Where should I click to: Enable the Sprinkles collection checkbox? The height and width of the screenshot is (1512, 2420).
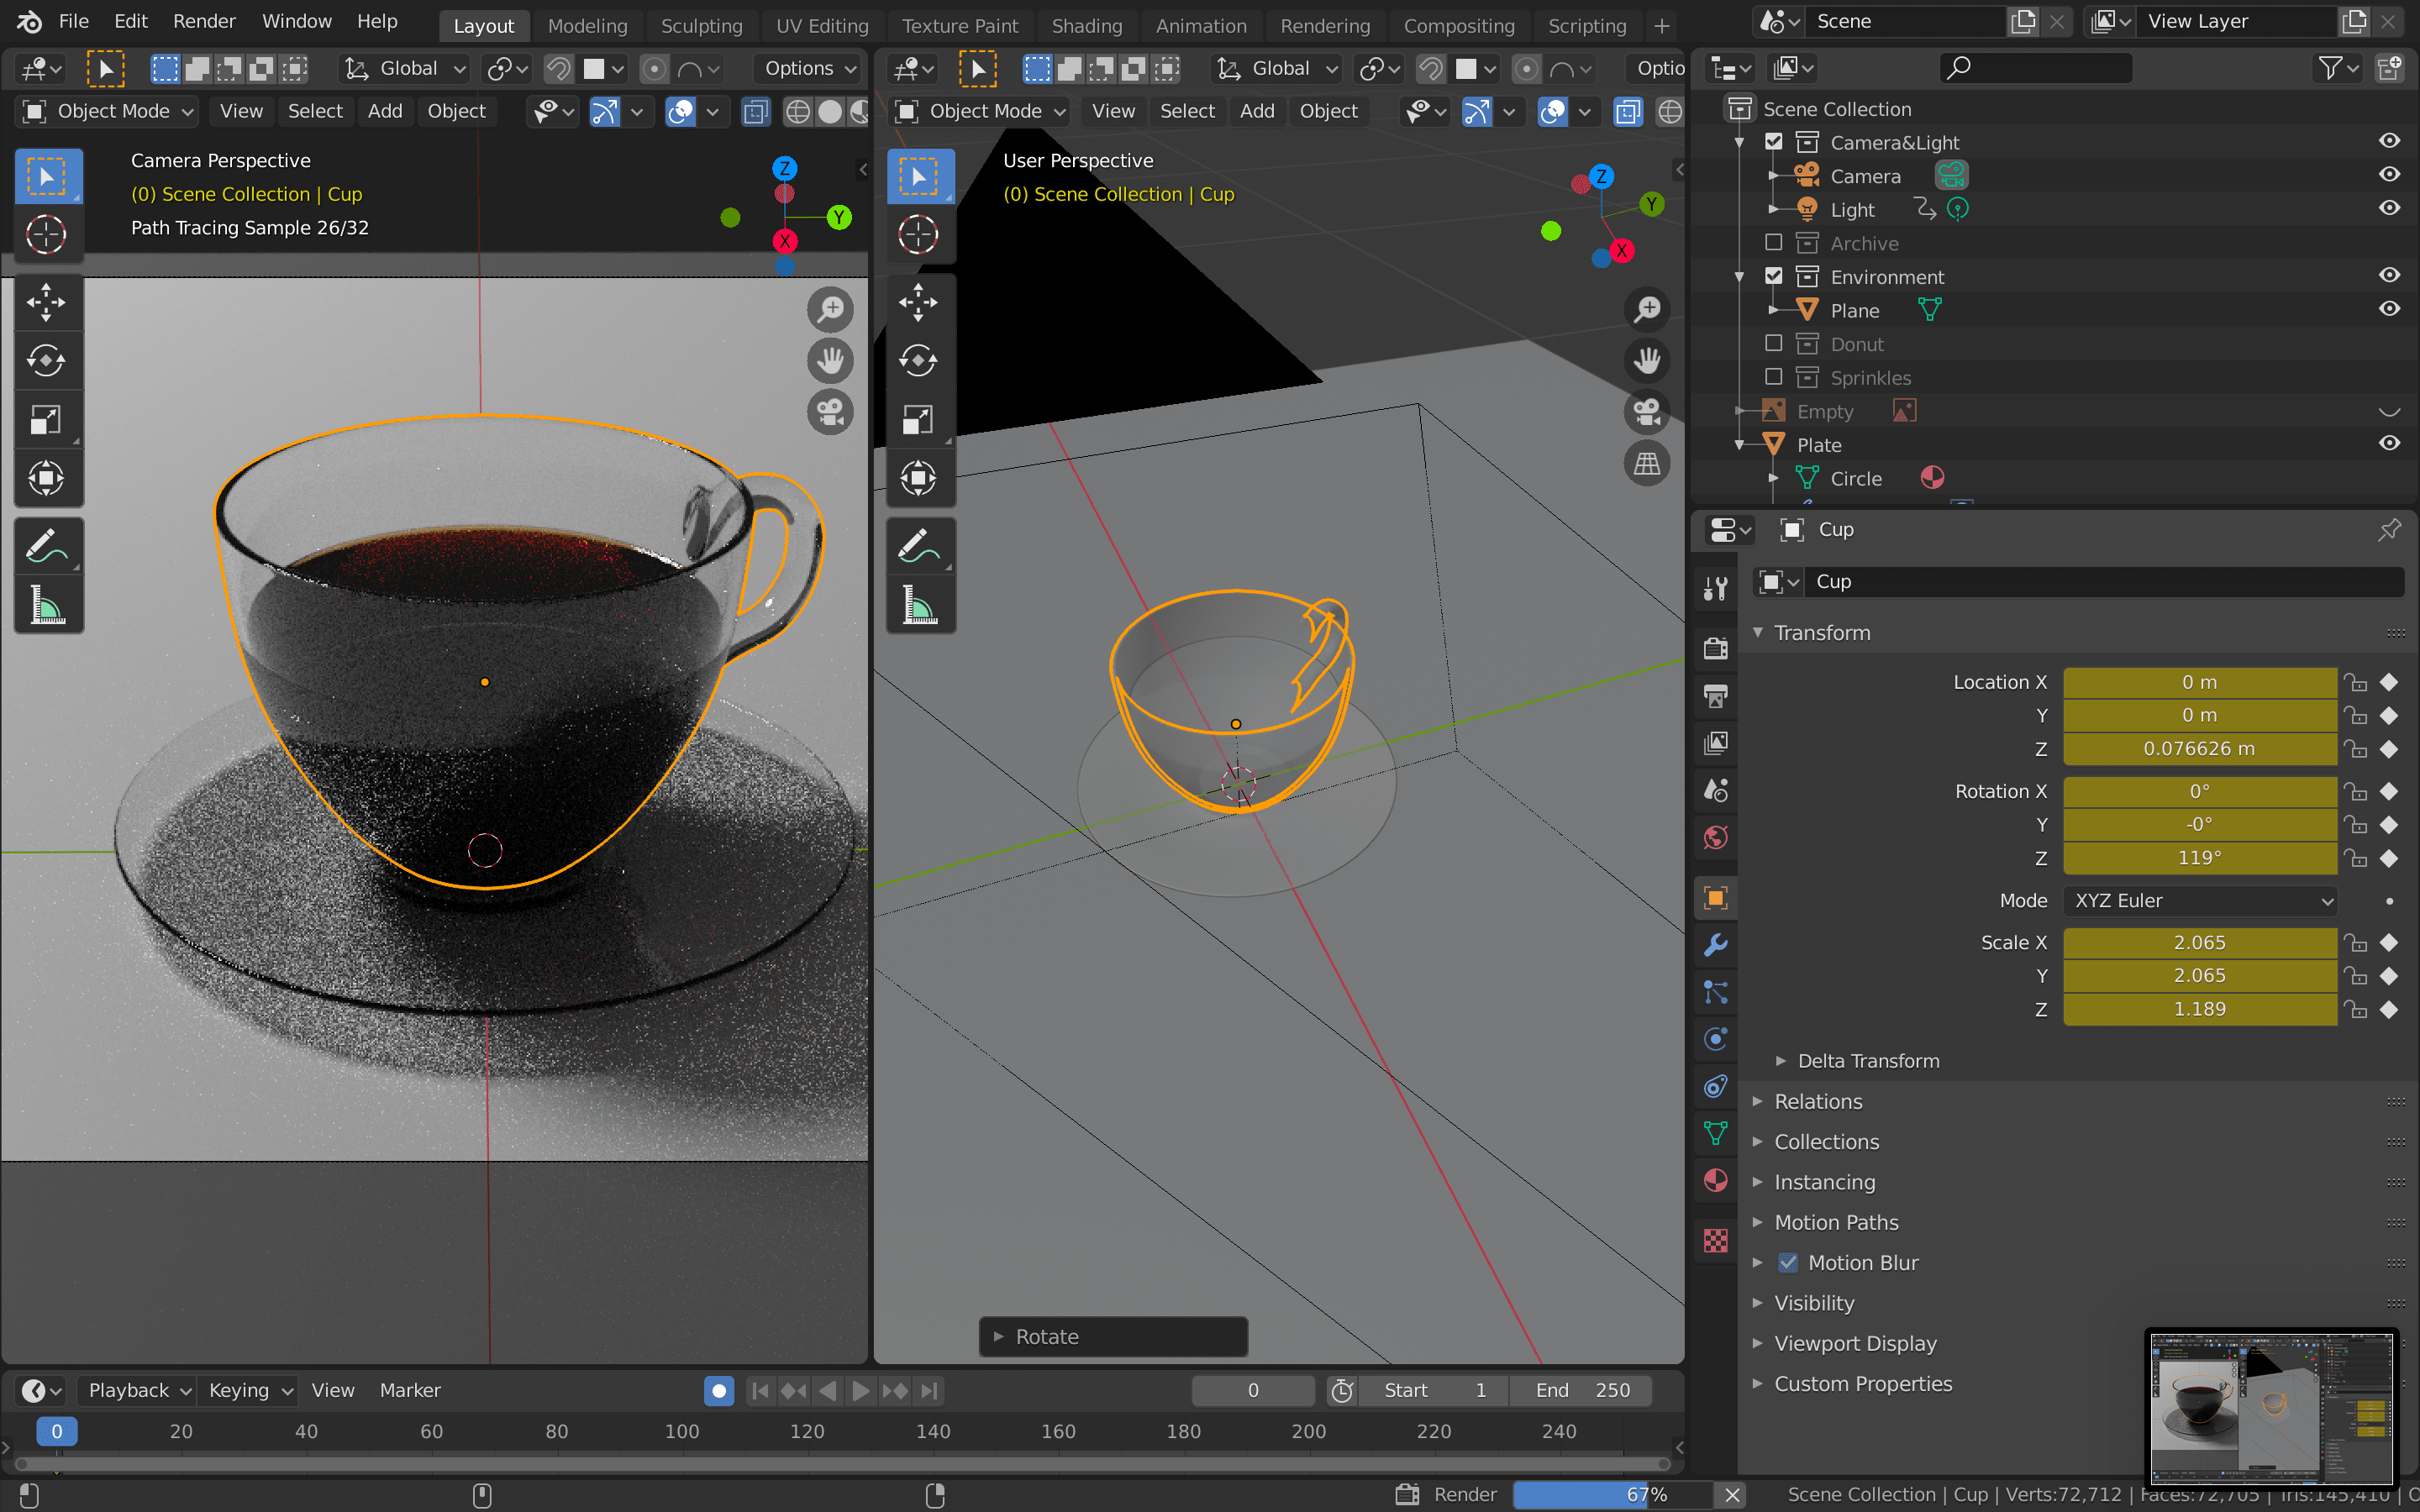tap(1773, 377)
